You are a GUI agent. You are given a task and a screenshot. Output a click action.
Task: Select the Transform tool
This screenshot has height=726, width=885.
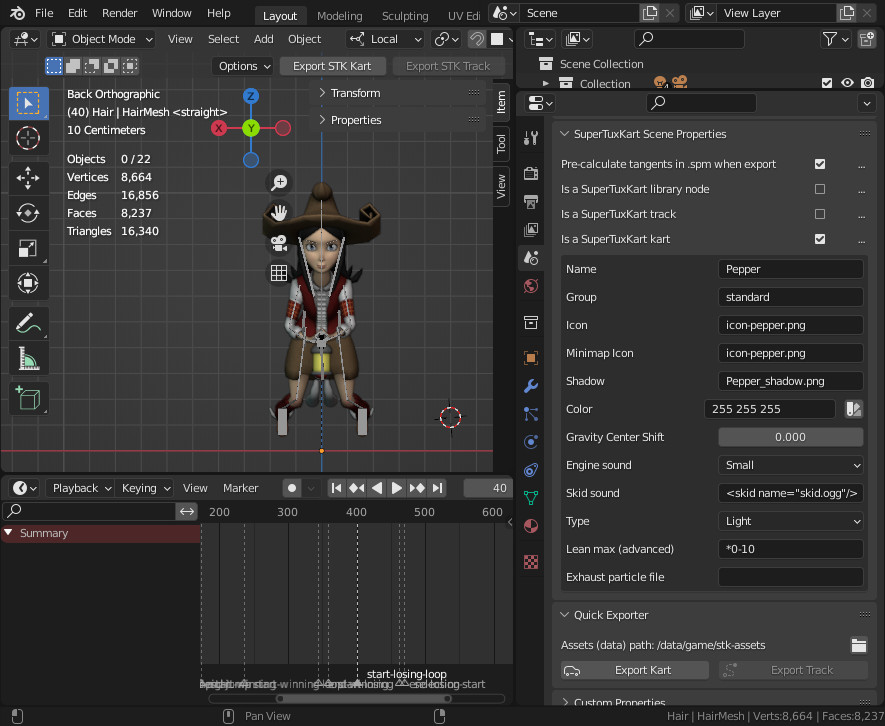click(x=28, y=283)
